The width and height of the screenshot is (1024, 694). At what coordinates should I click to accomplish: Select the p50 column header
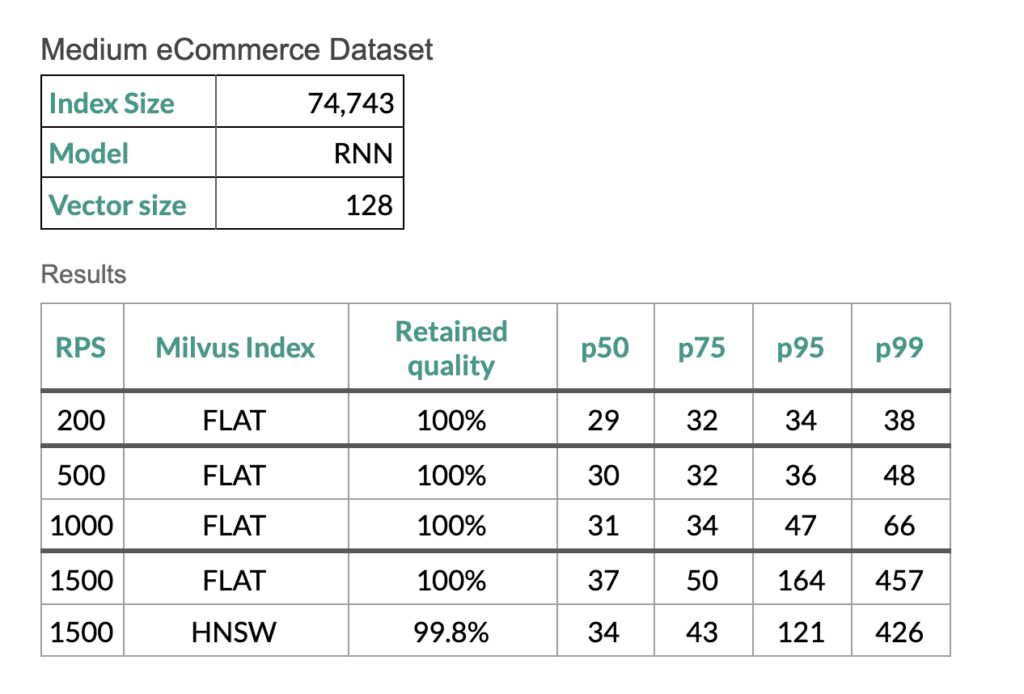[605, 348]
